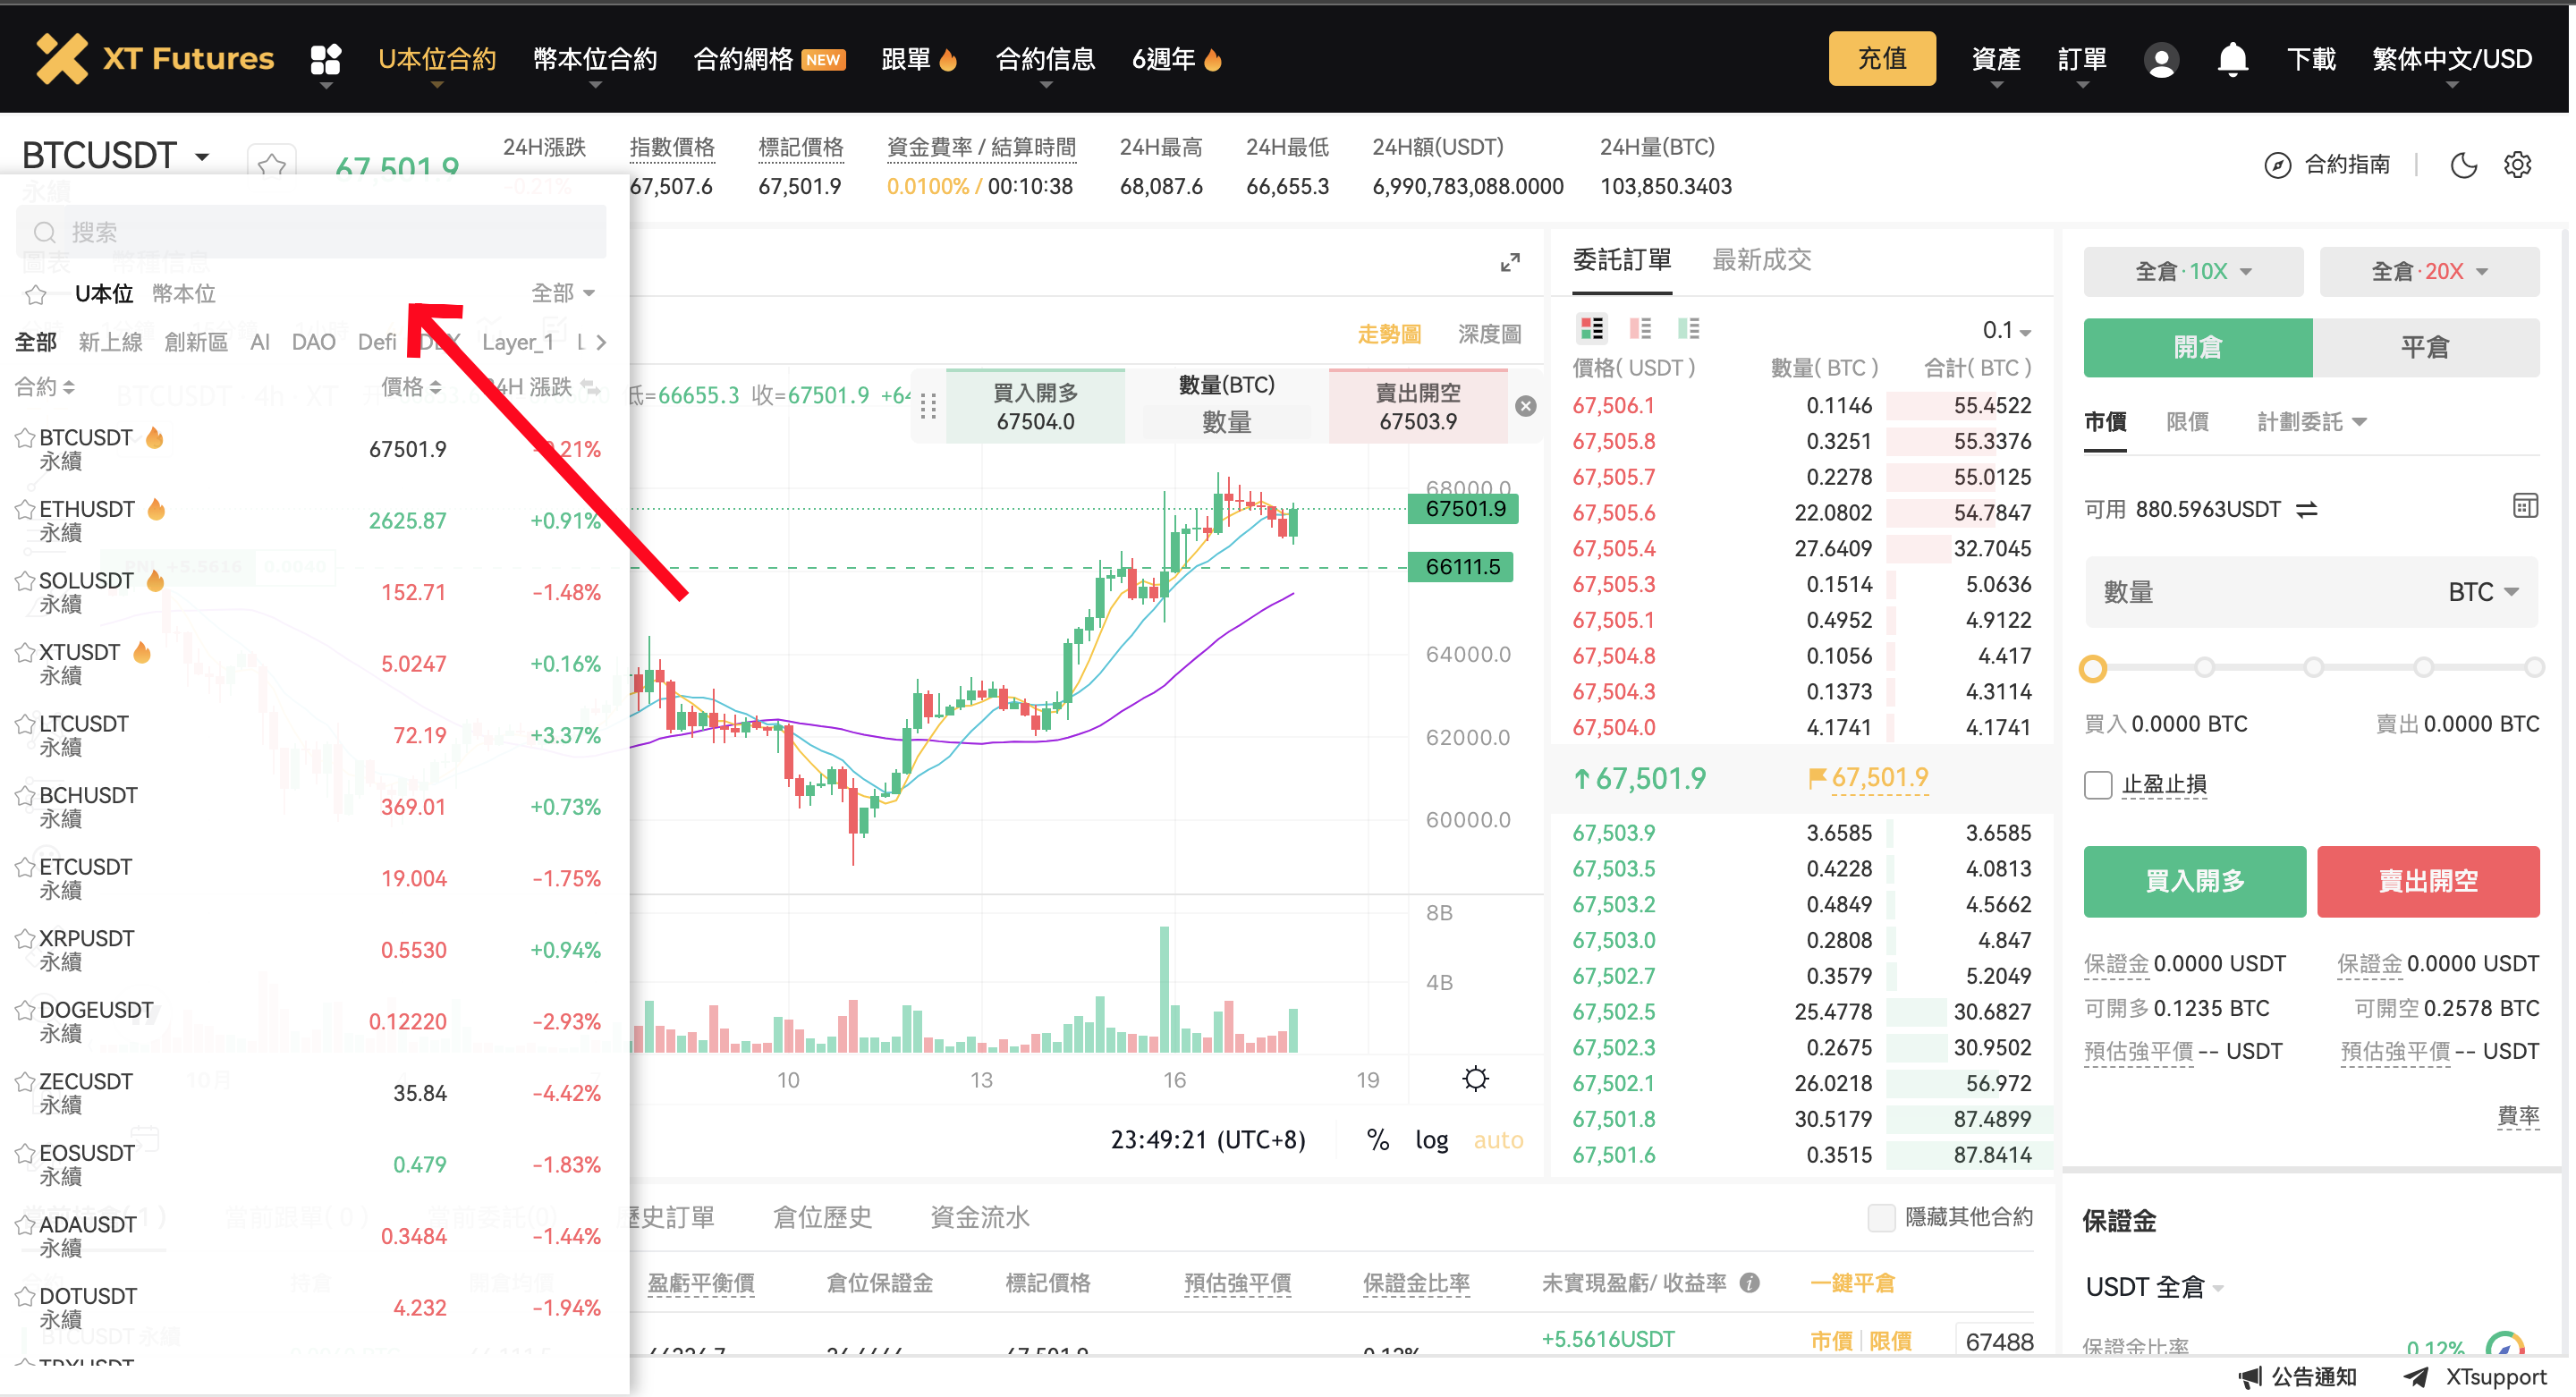Toggle dark mode with the moon icon
Screen dimensions: 2576x1397
(x=2464, y=165)
